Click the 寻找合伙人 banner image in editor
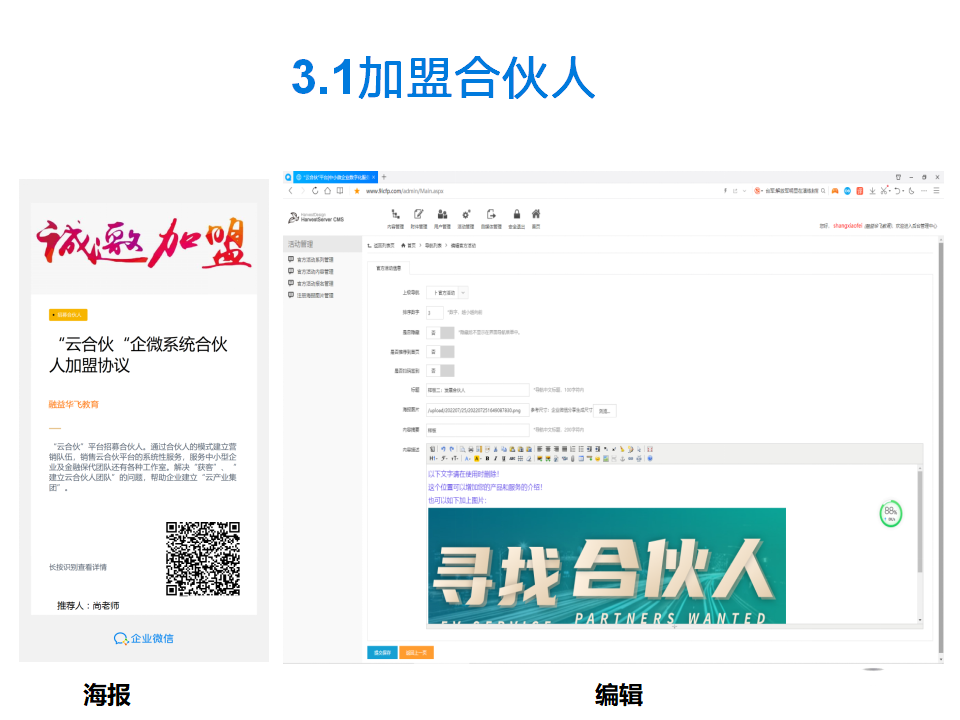This screenshot has height=720, width=960. pos(607,566)
